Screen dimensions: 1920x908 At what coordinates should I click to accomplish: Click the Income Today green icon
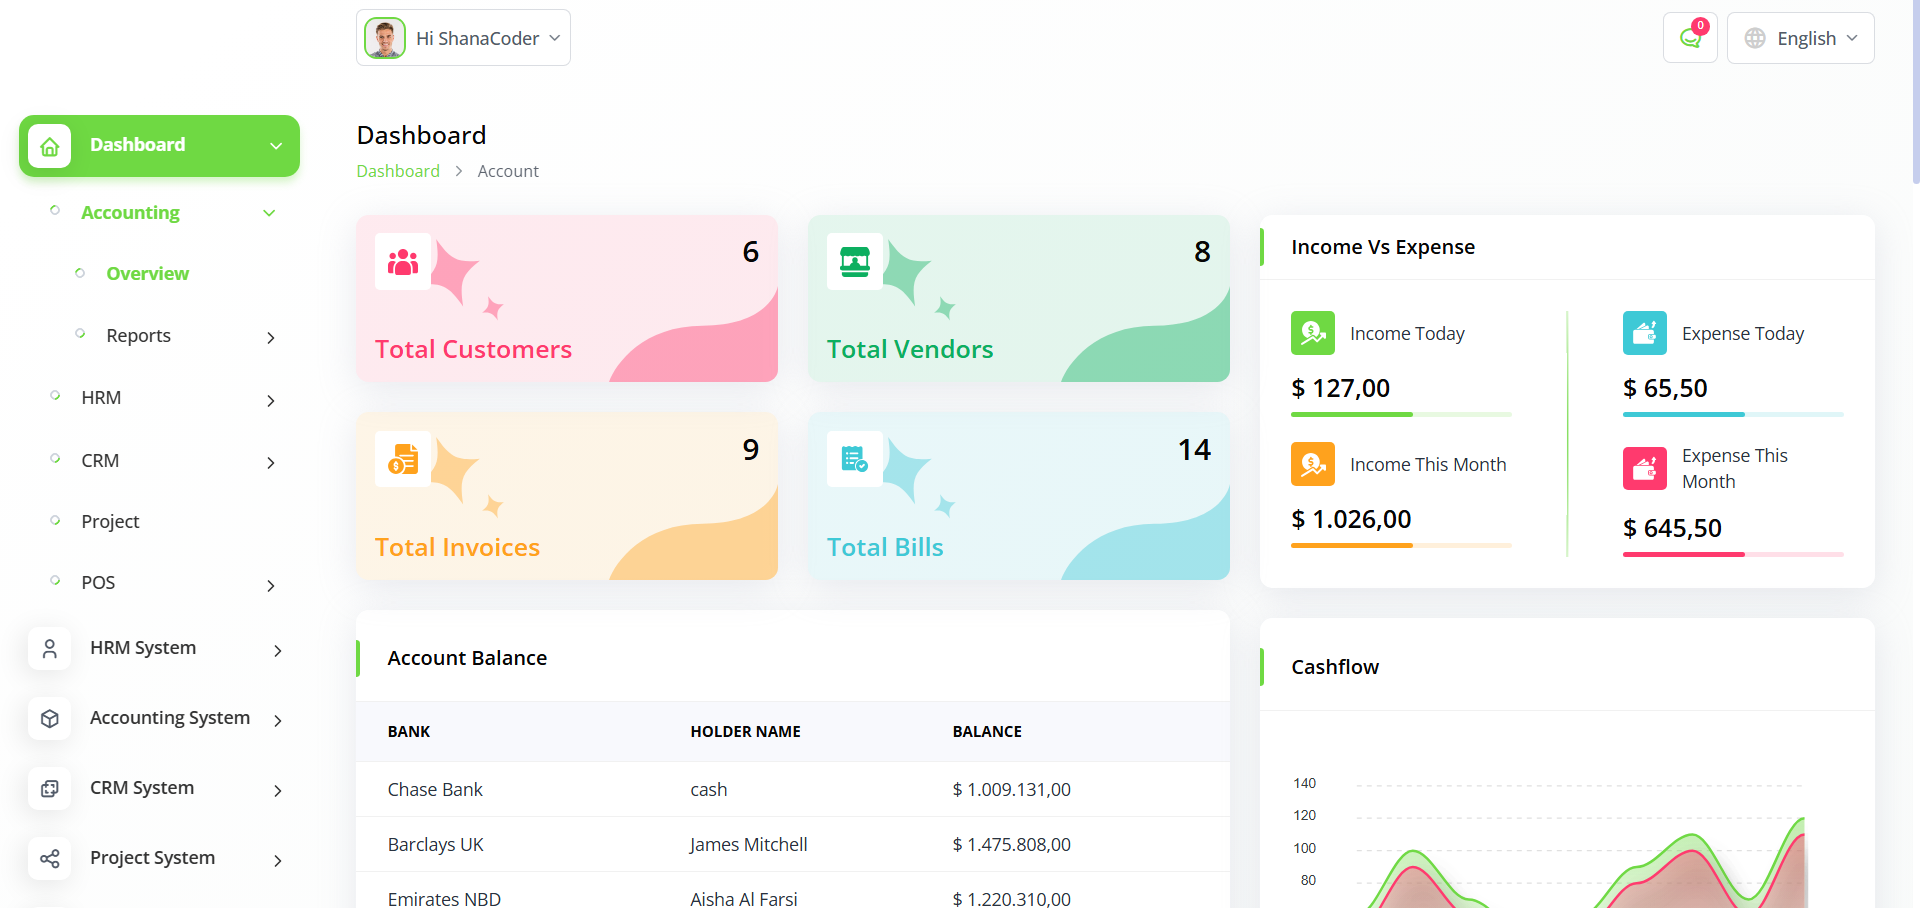click(1312, 333)
